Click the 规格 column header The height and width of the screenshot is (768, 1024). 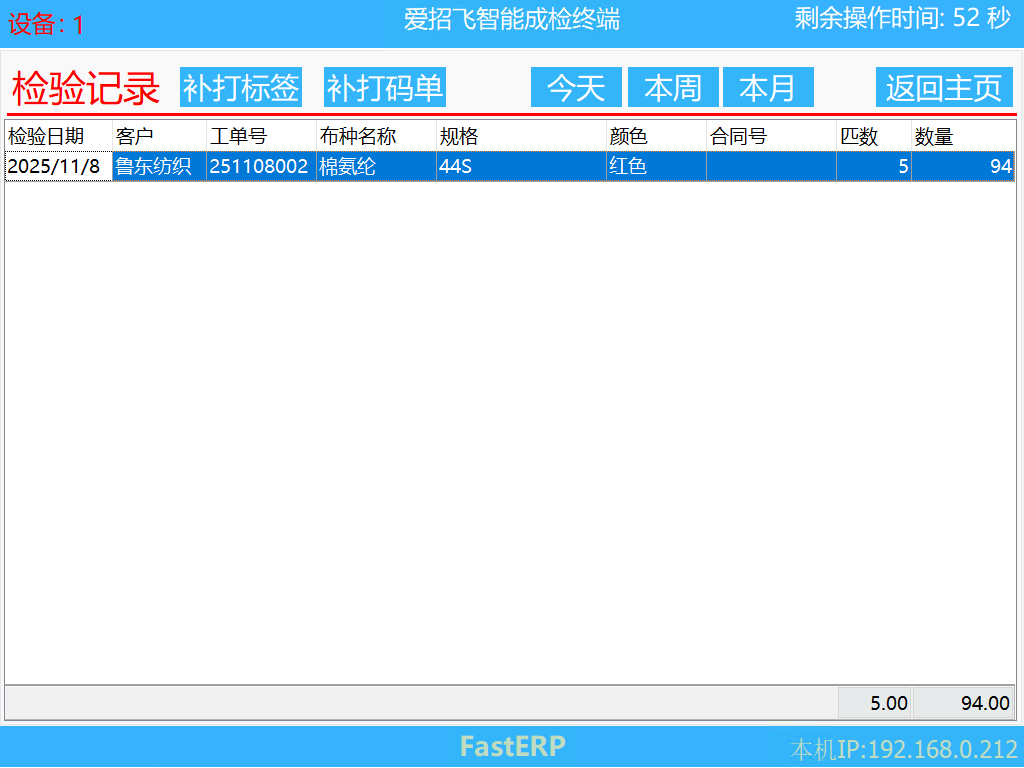(x=521, y=136)
